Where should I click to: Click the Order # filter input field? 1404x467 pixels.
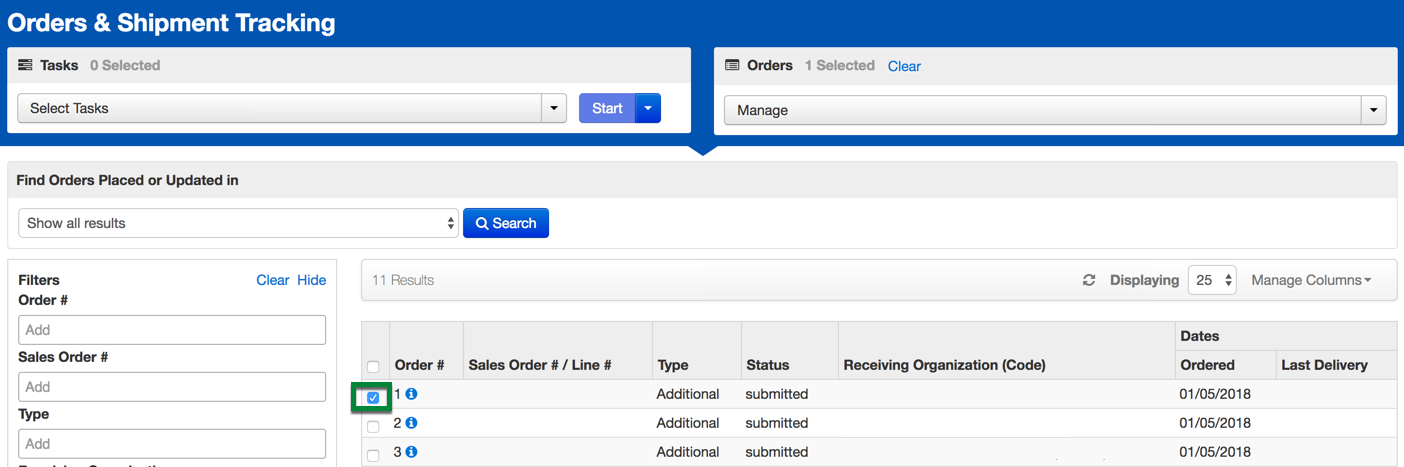point(172,330)
